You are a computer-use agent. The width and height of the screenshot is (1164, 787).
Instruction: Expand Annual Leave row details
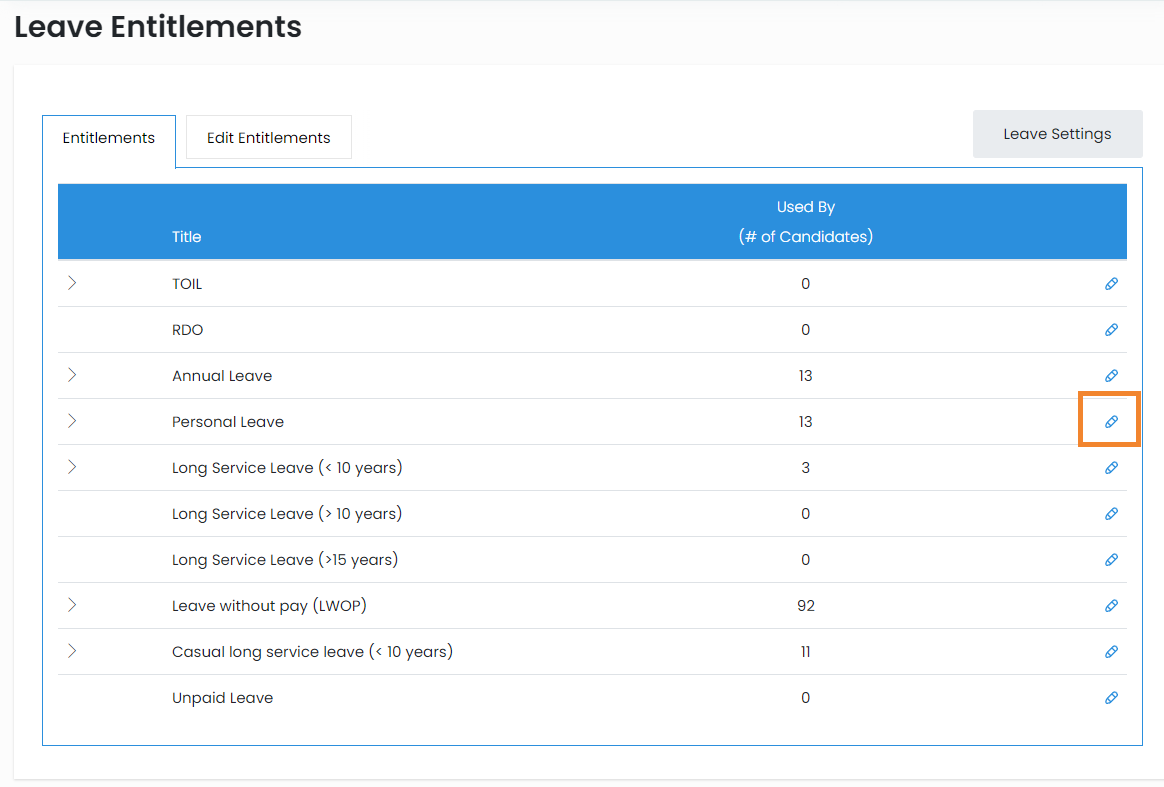click(72, 375)
